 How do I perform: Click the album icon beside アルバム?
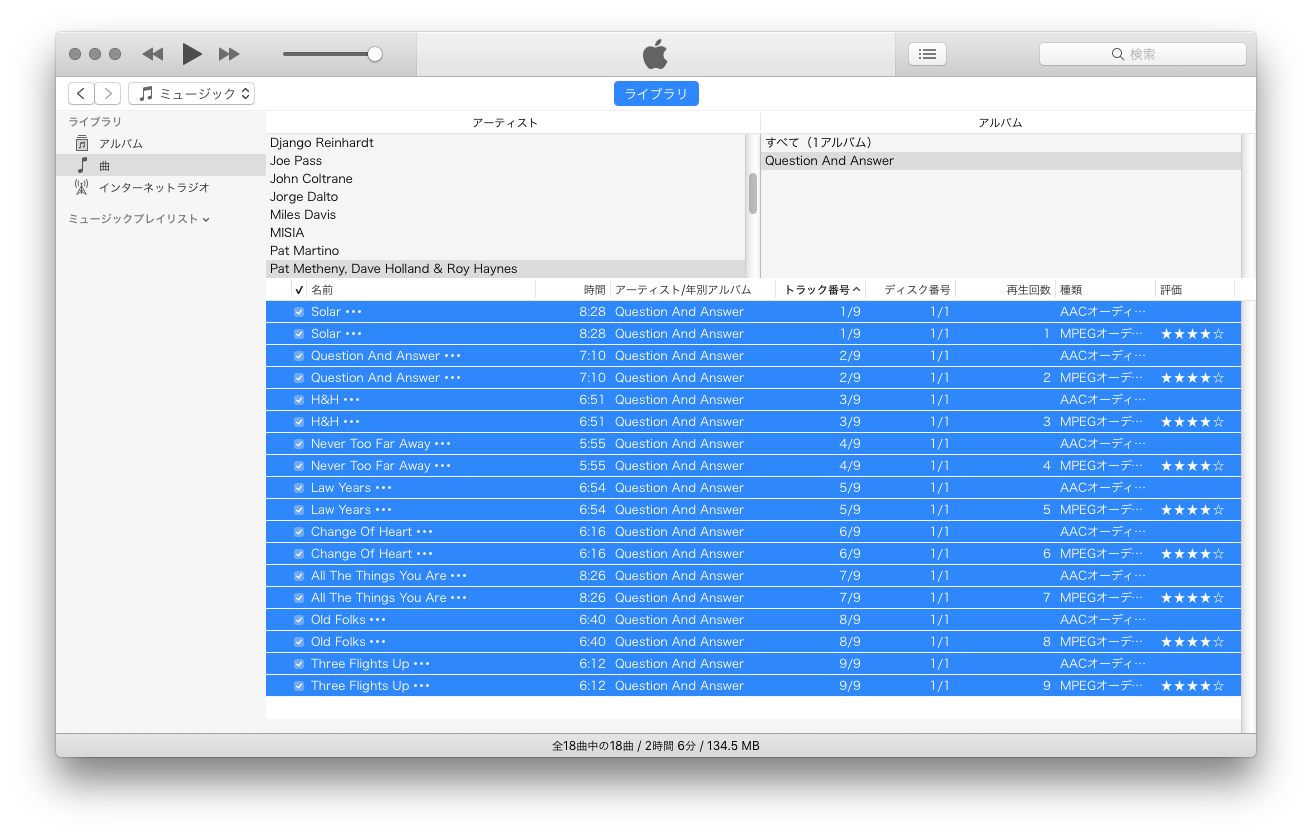coord(82,144)
